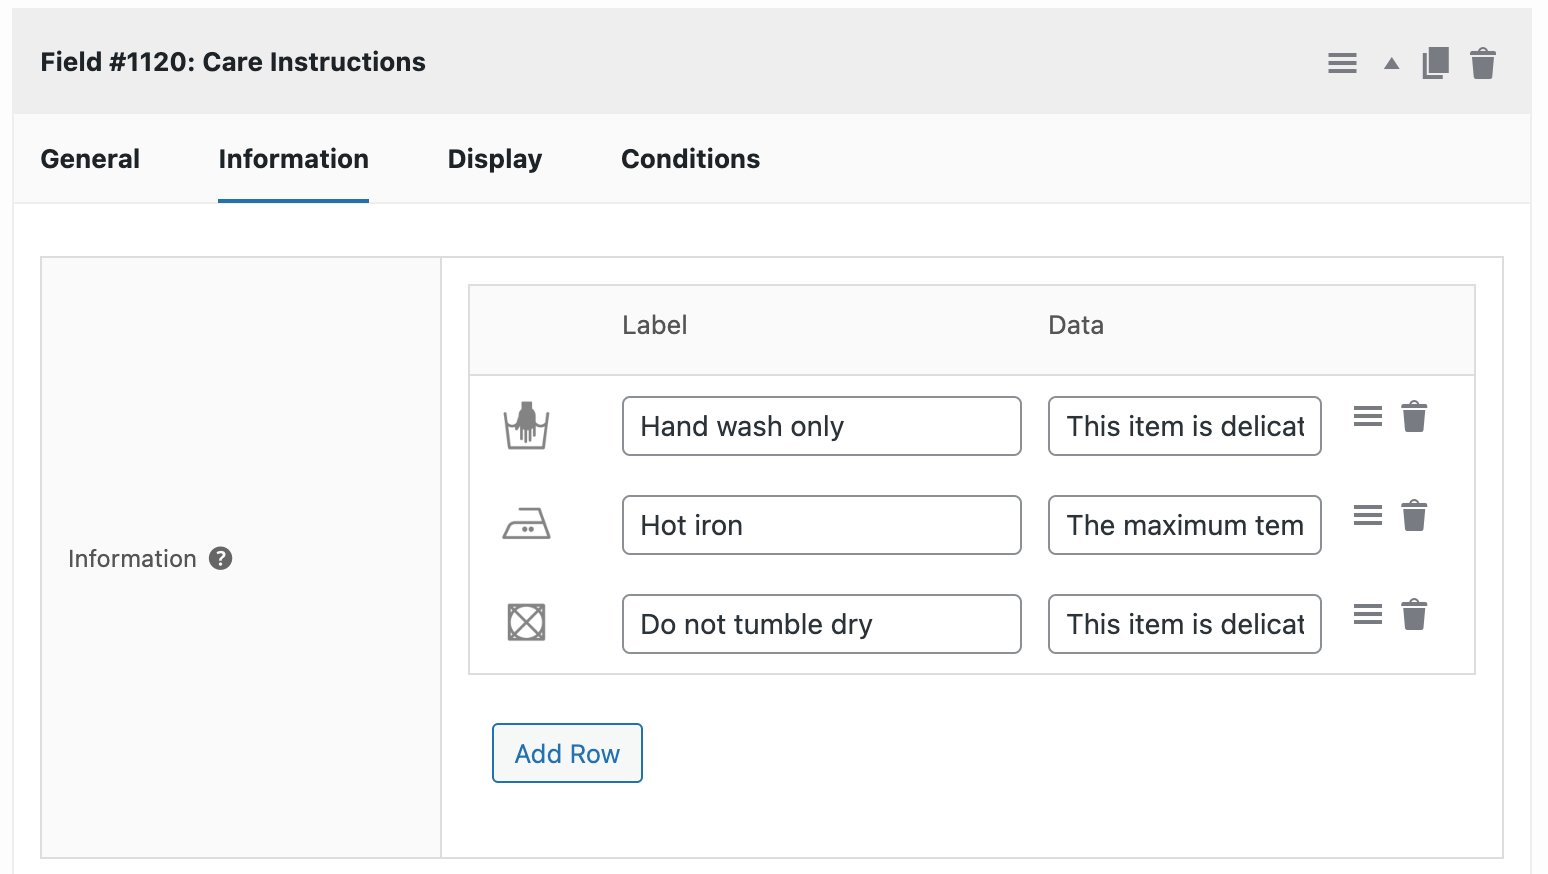The image size is (1548, 874).
Task: Duplicate the Care Instructions field
Action: pyautogui.click(x=1434, y=62)
